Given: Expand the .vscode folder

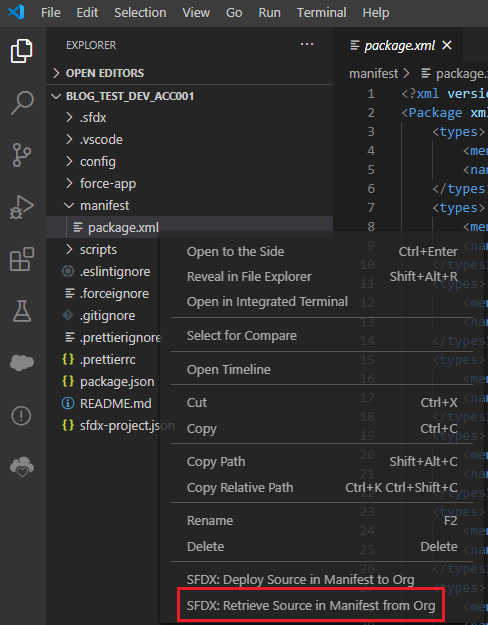Looking at the screenshot, I should (189, 140).
